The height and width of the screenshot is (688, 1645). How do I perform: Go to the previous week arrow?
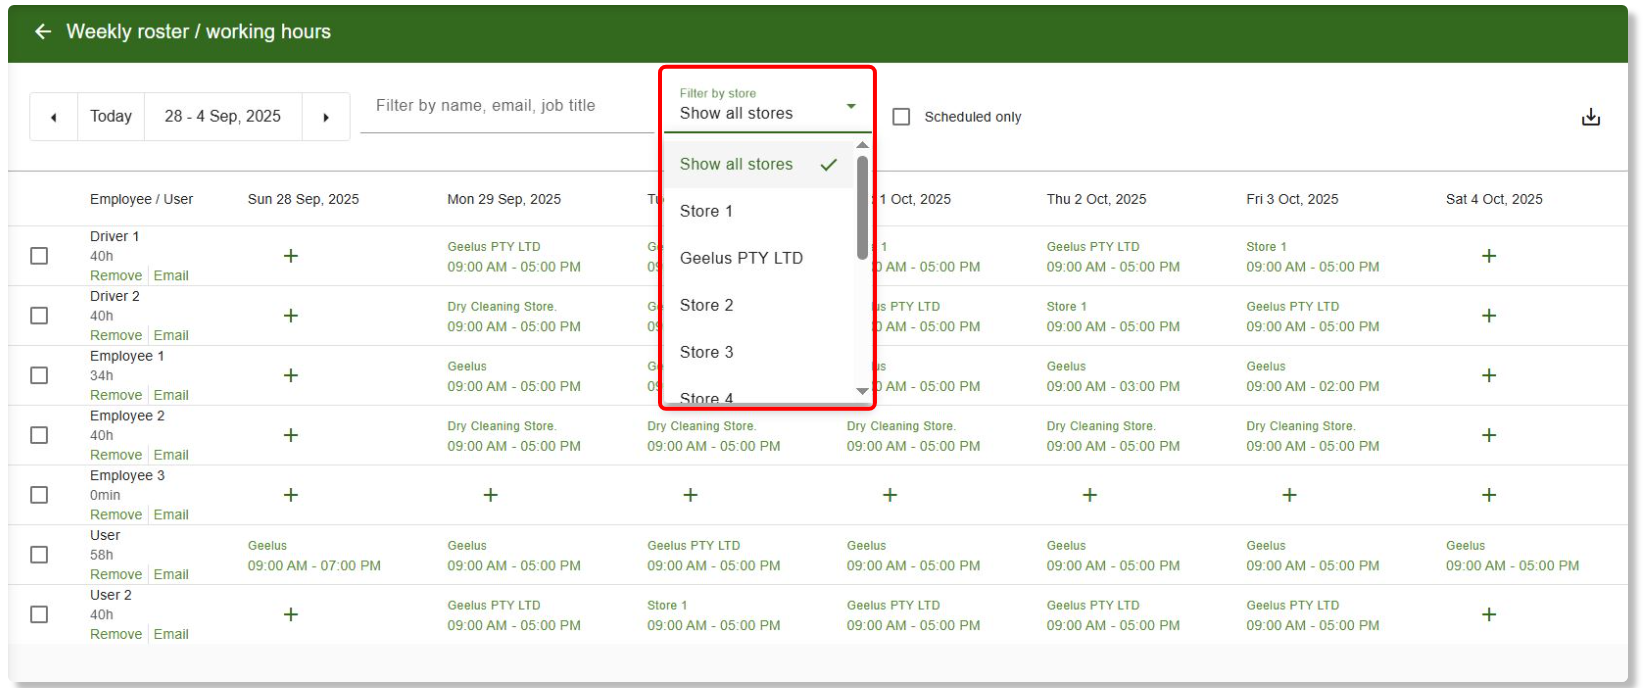click(x=54, y=117)
